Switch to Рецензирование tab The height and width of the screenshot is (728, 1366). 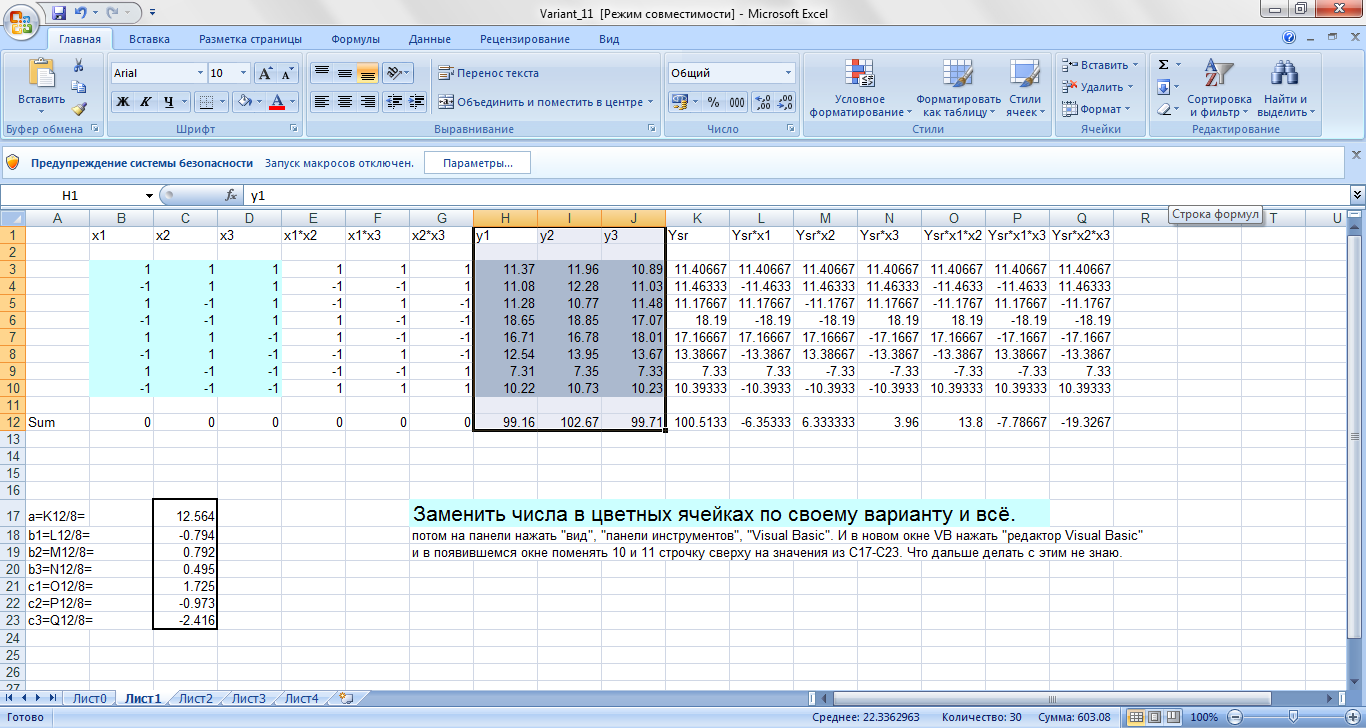[x=524, y=39]
